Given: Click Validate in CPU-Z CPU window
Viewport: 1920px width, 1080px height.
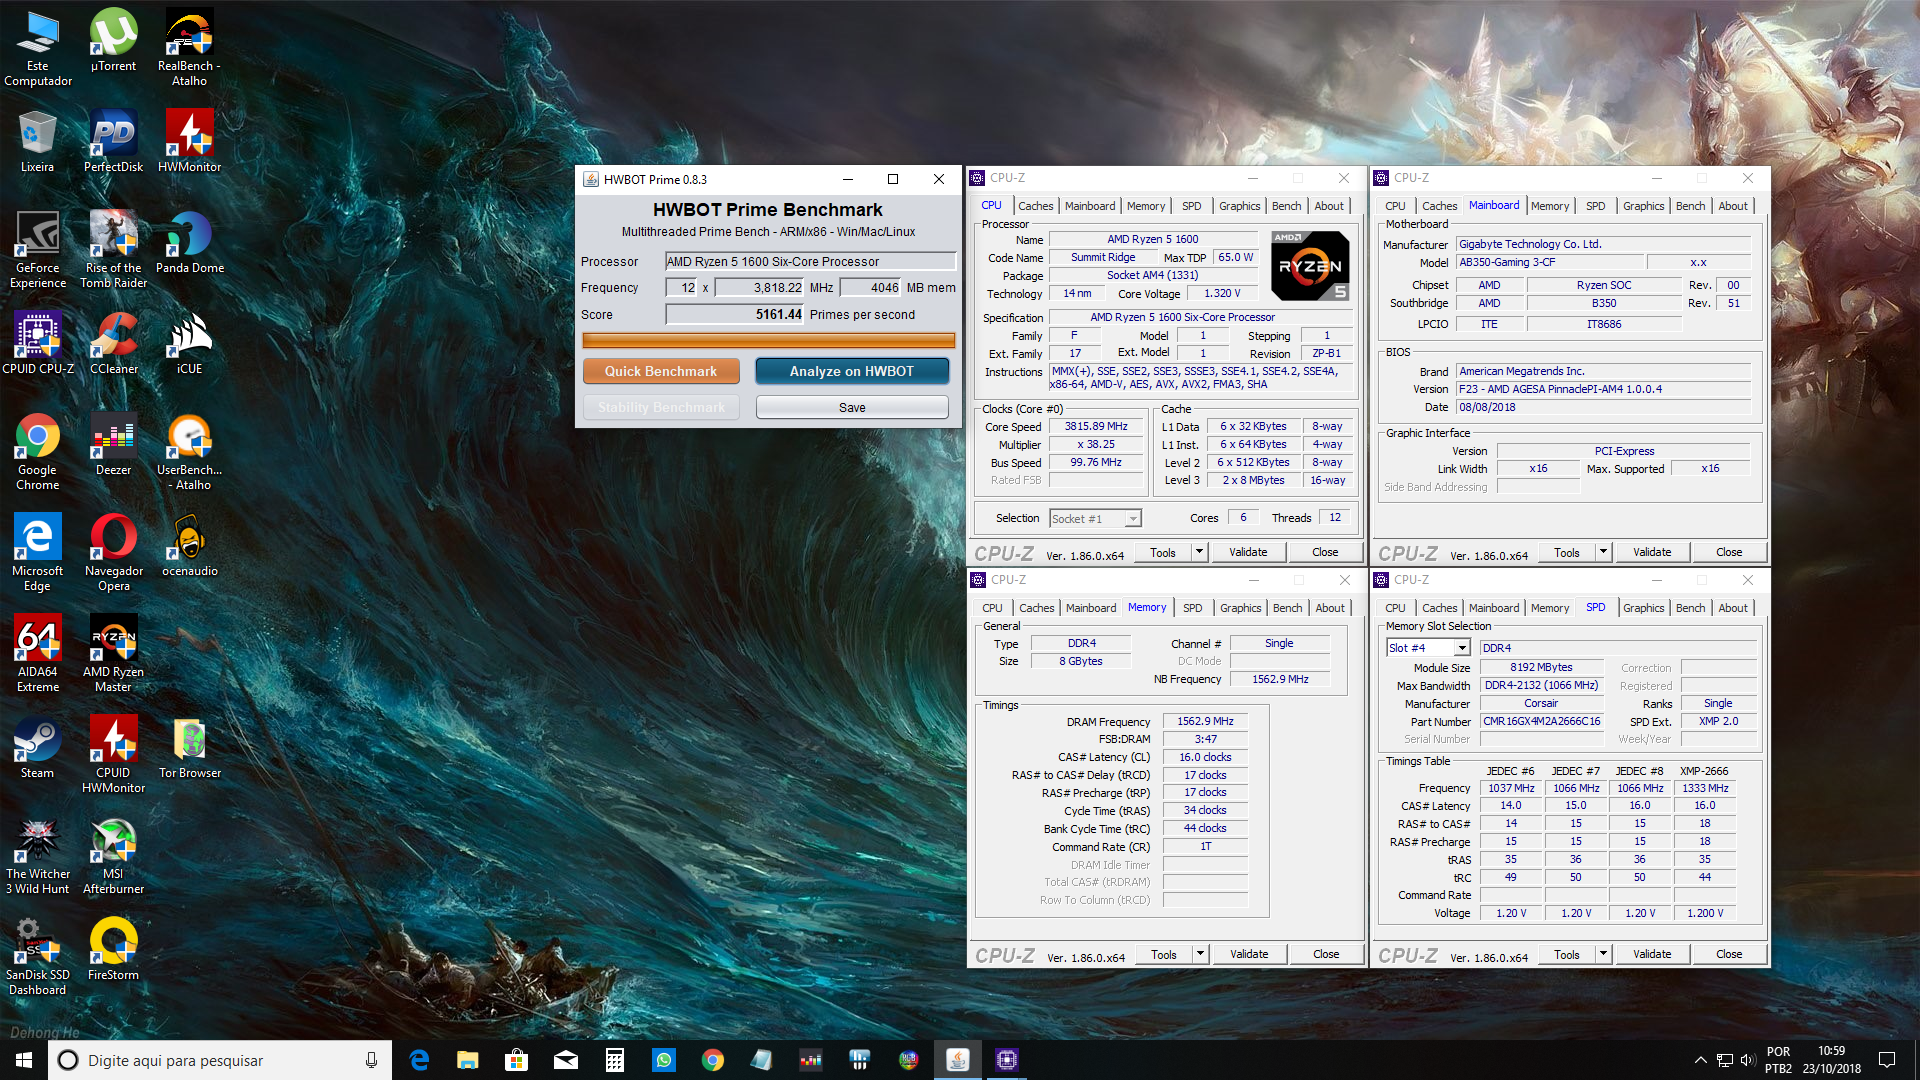Looking at the screenshot, I should 1248,552.
